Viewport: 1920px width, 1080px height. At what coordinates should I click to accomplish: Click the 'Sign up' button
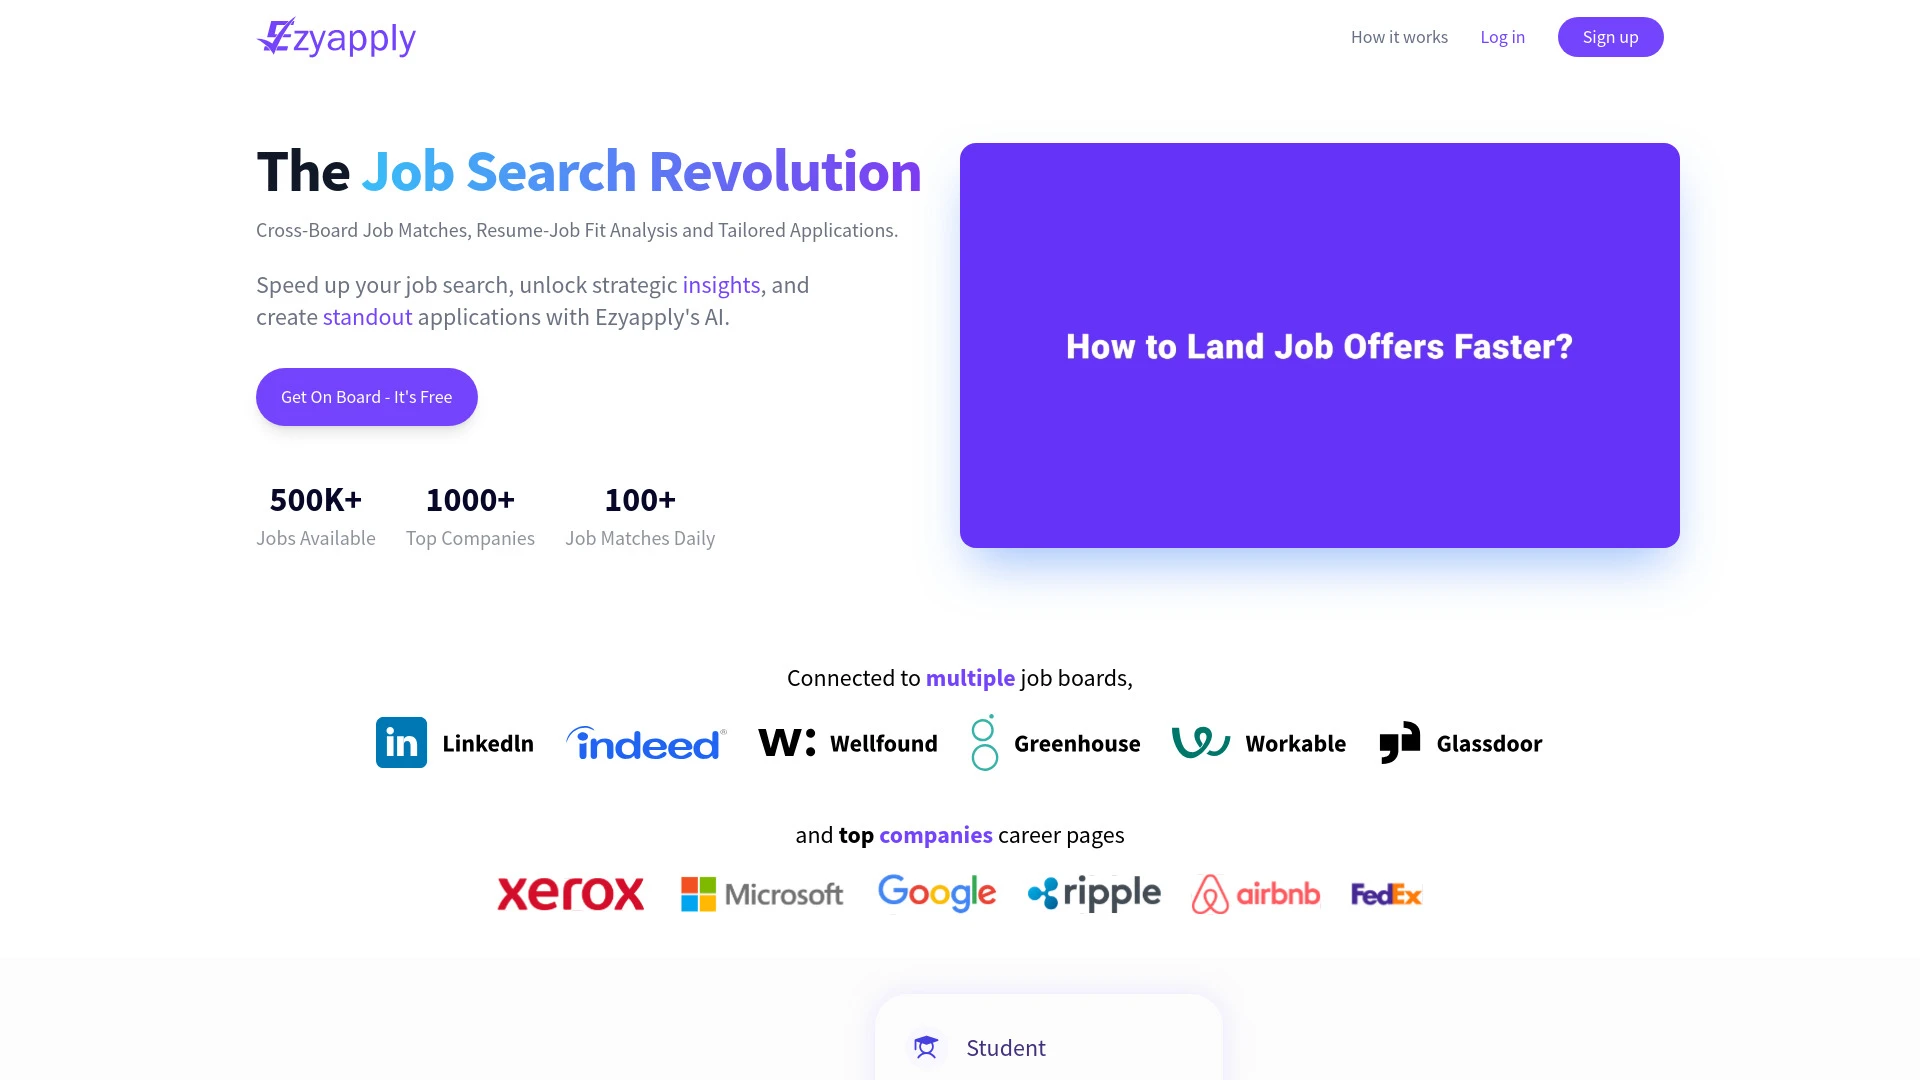[1610, 37]
